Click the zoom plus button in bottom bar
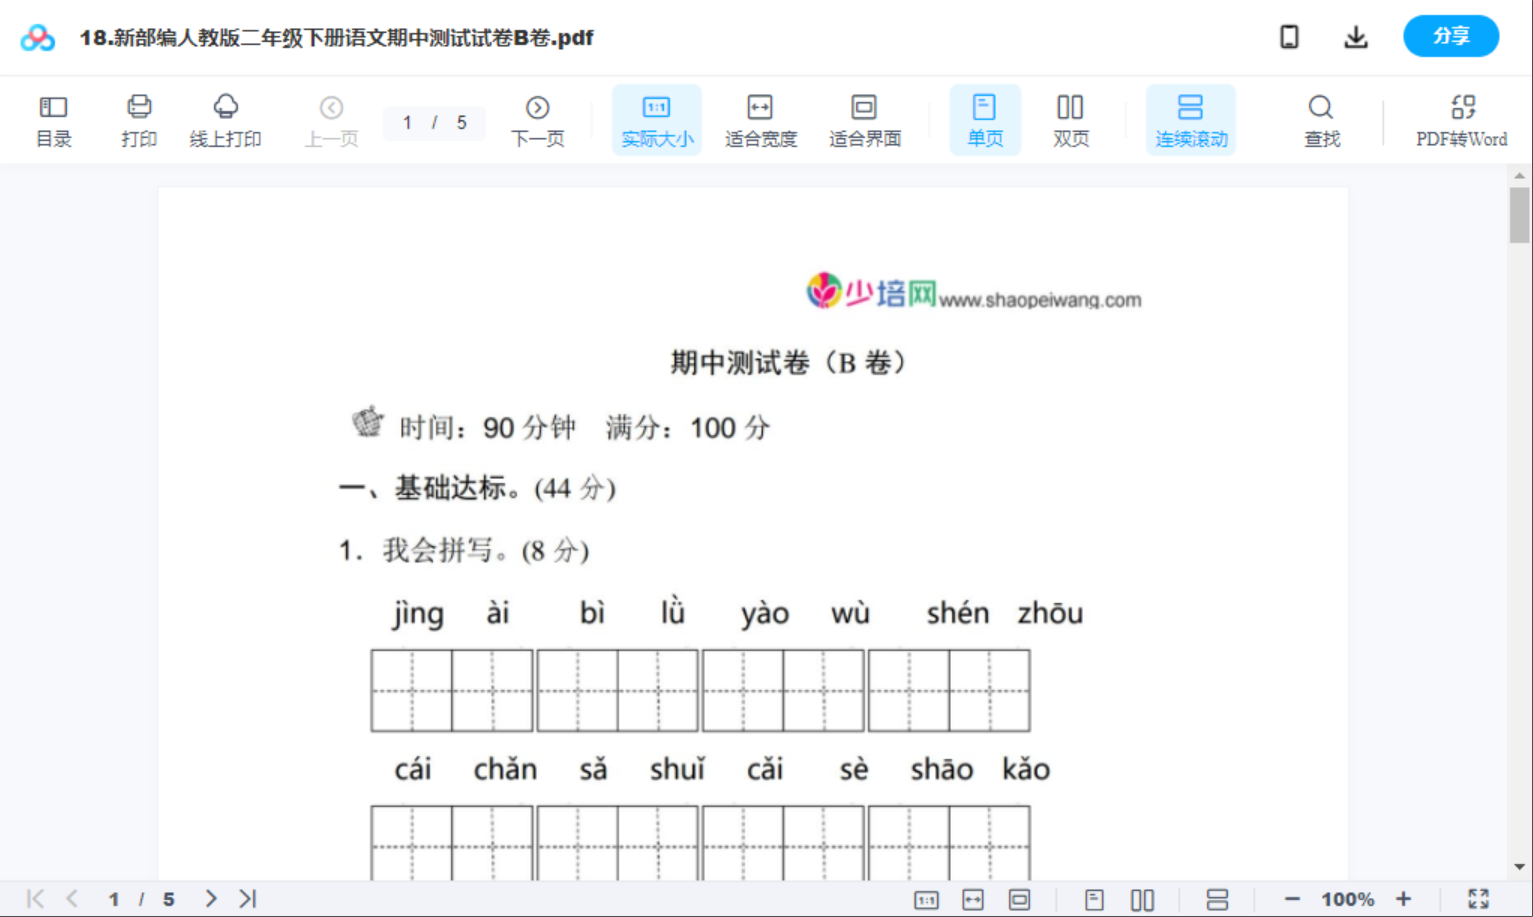Screen dimensions: 1533x917 [x=1404, y=898]
